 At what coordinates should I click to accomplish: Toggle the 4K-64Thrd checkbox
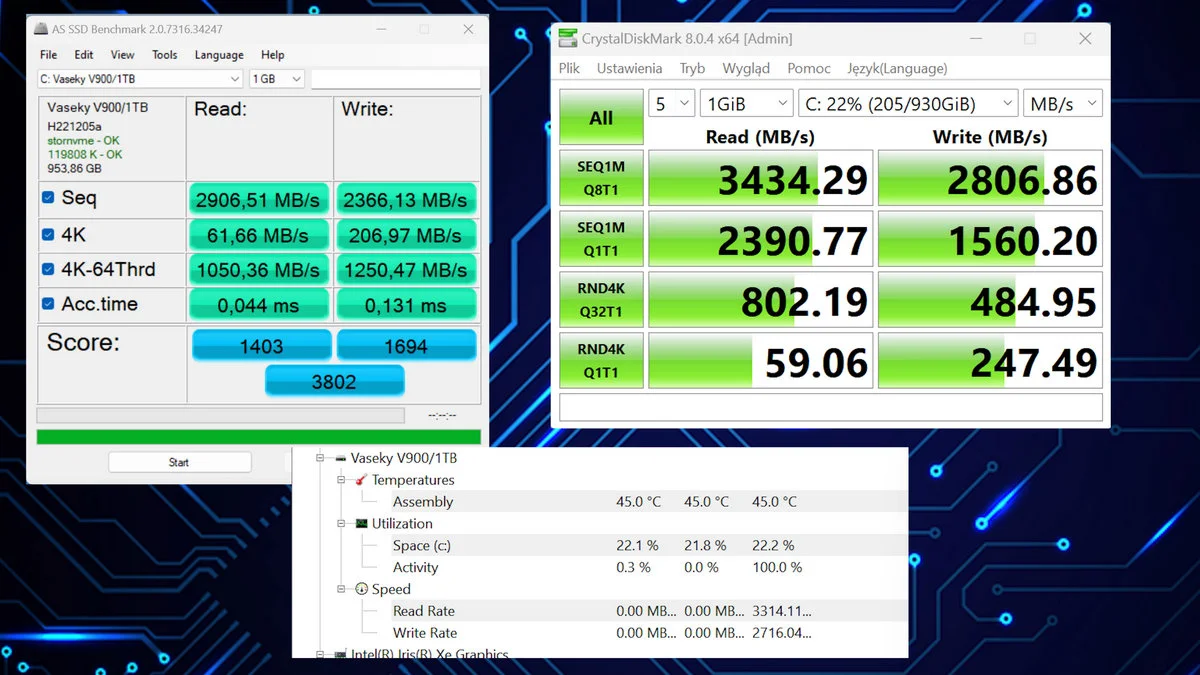point(48,269)
